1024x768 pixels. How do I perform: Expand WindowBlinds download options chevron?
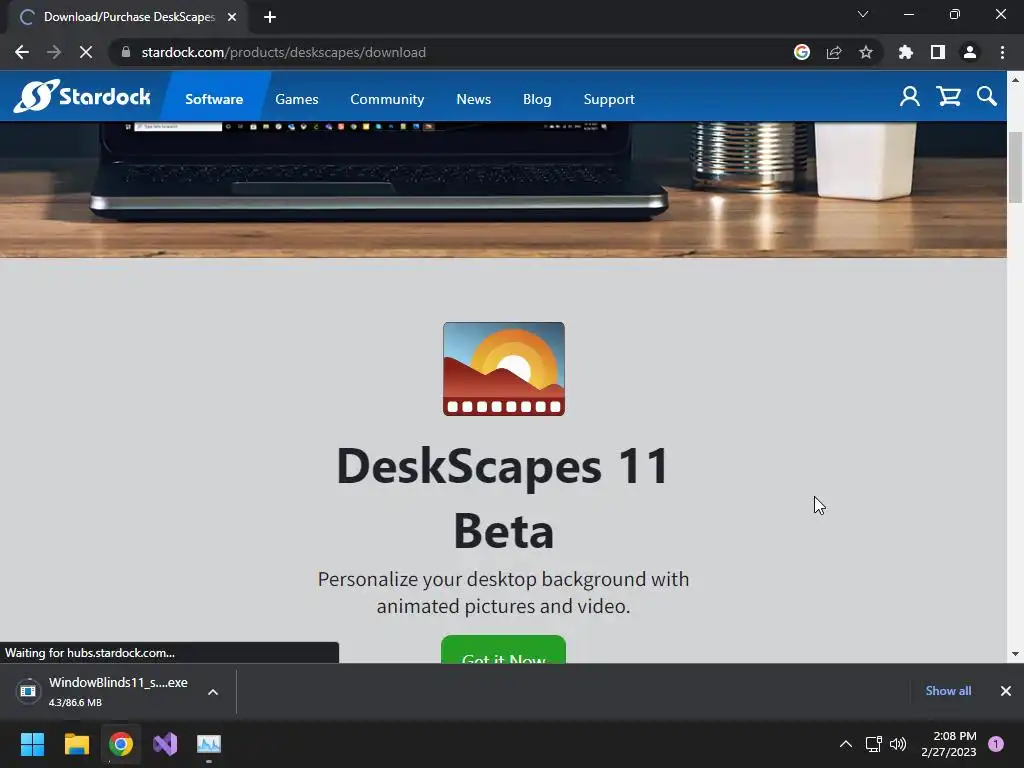213,692
